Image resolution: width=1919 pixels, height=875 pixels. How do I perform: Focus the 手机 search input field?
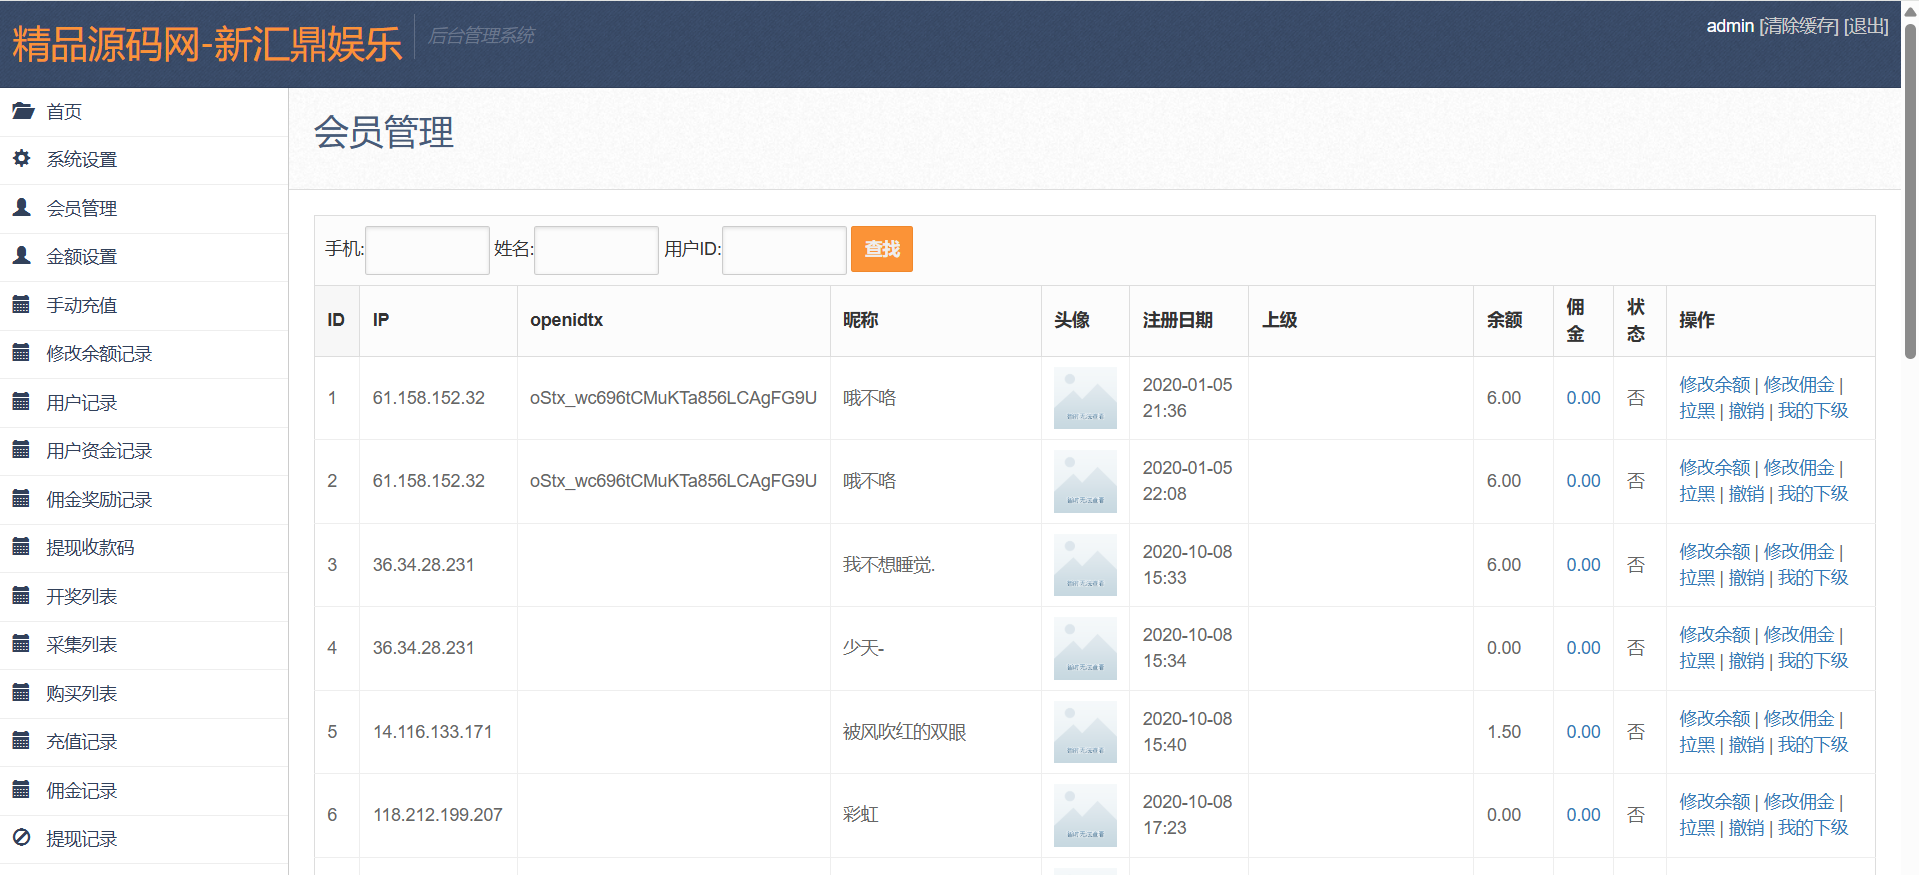427,250
